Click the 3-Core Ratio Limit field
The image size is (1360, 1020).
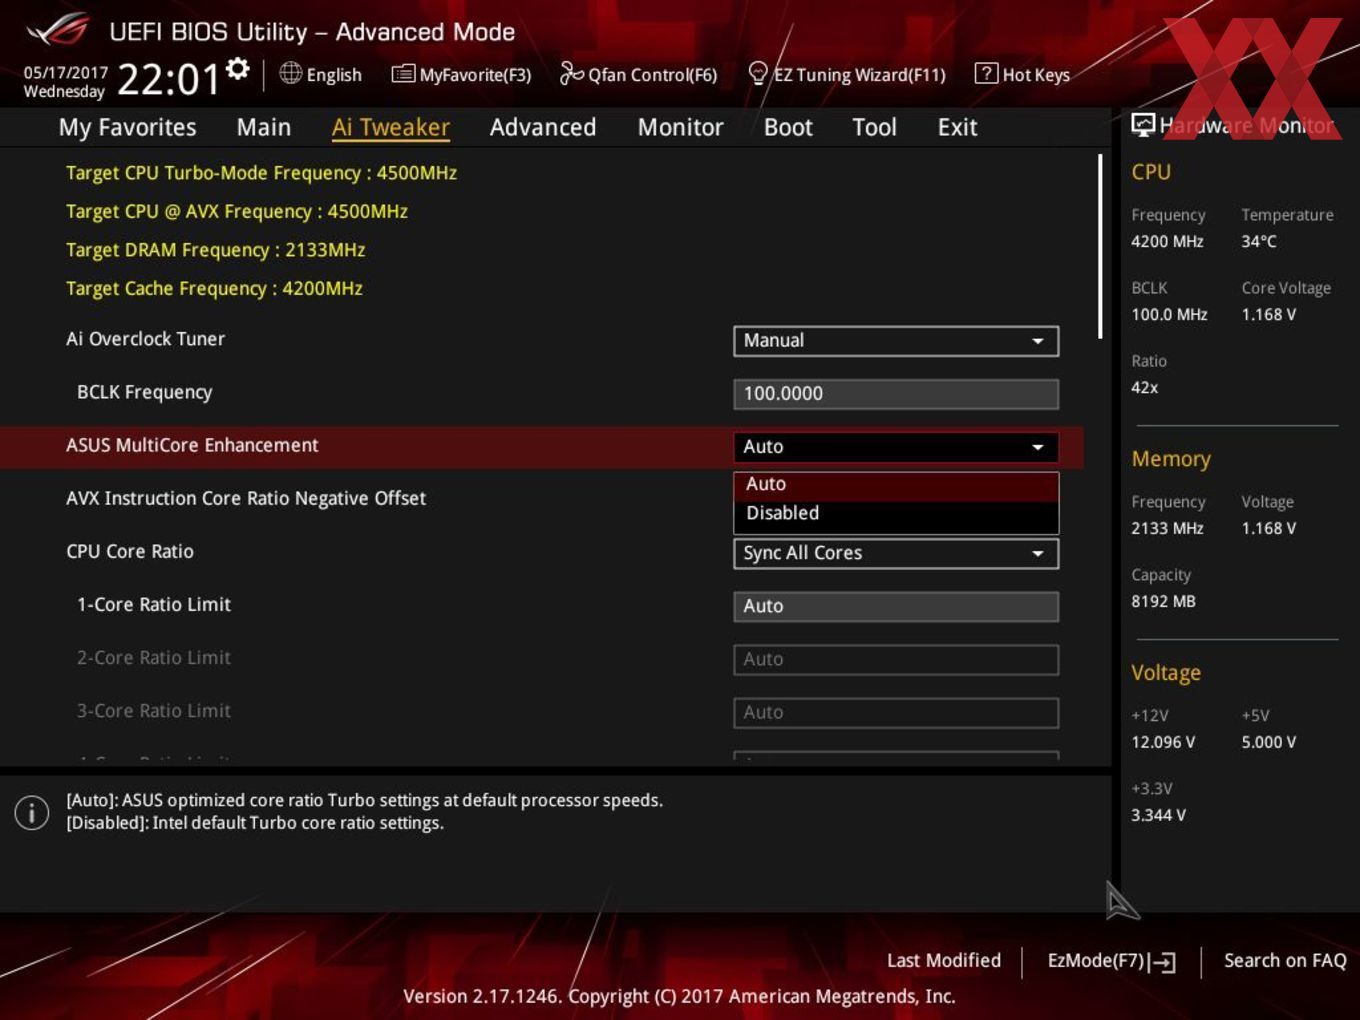click(896, 712)
